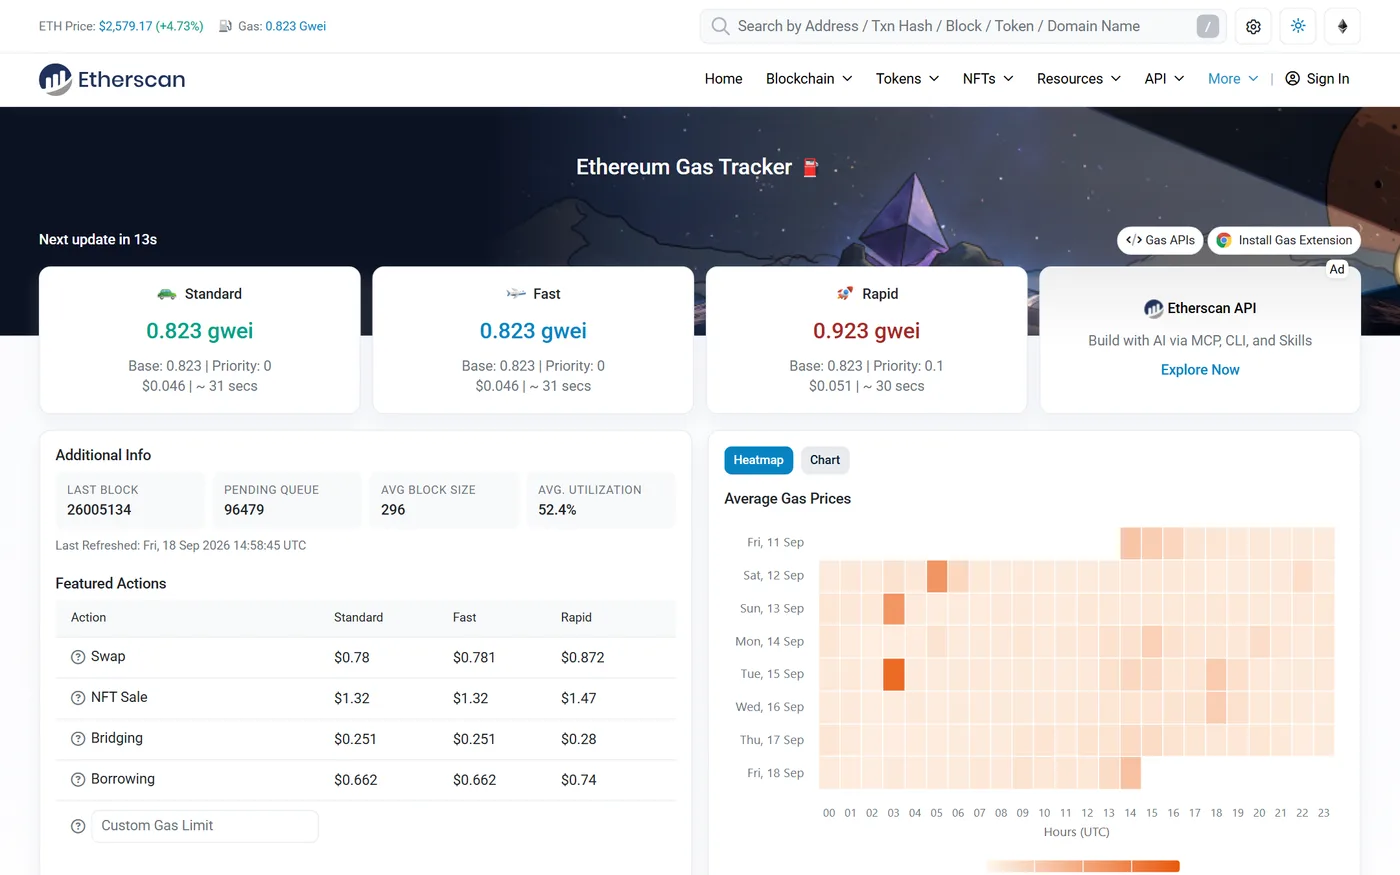Click the fuel pump emoji beside page title

(x=811, y=168)
